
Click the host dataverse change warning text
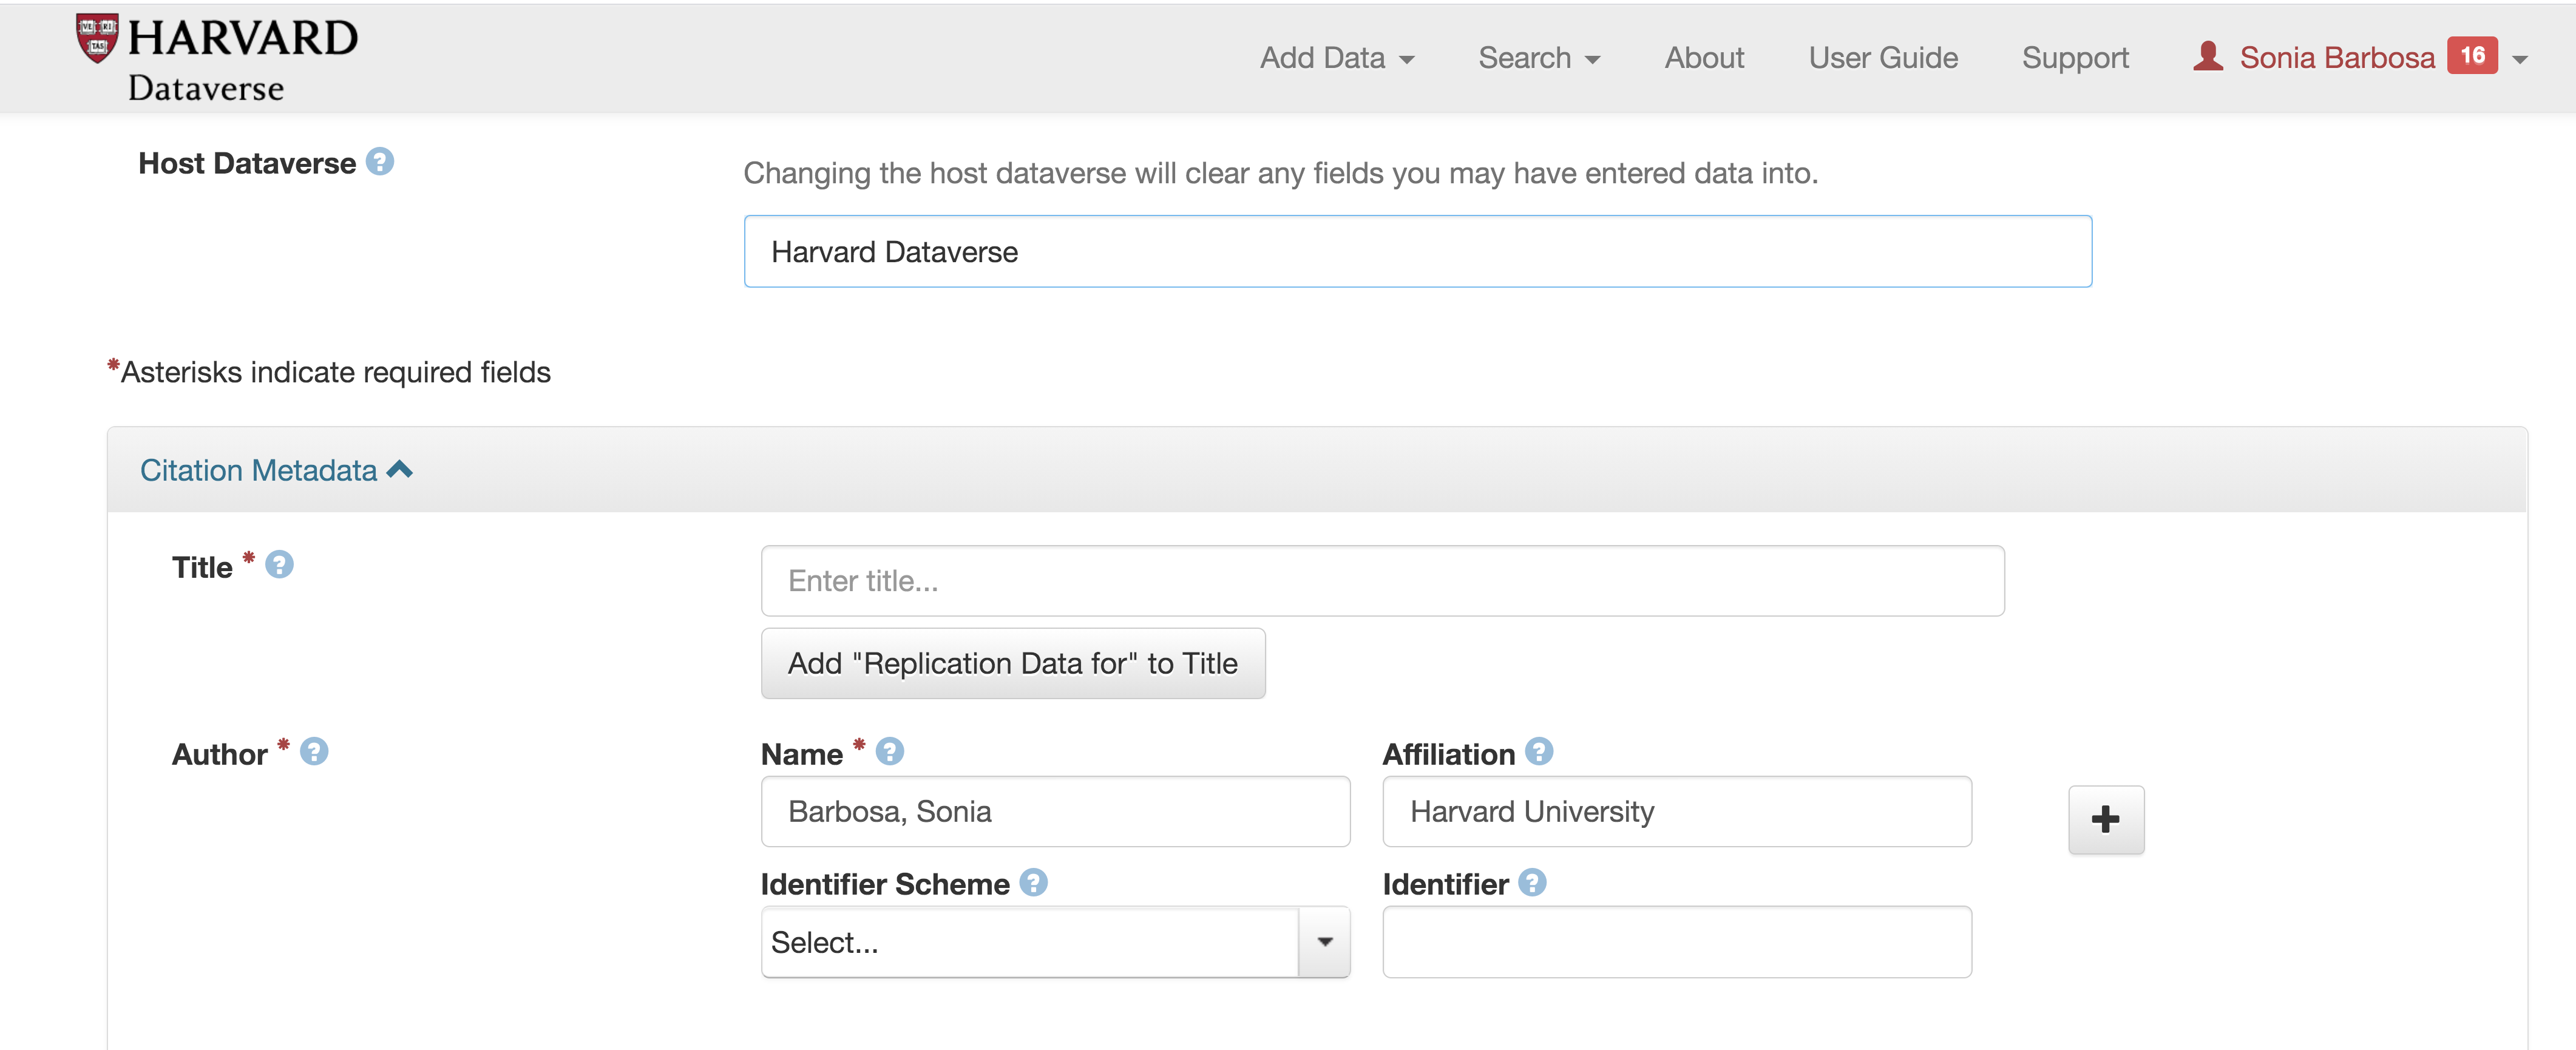tap(1280, 173)
